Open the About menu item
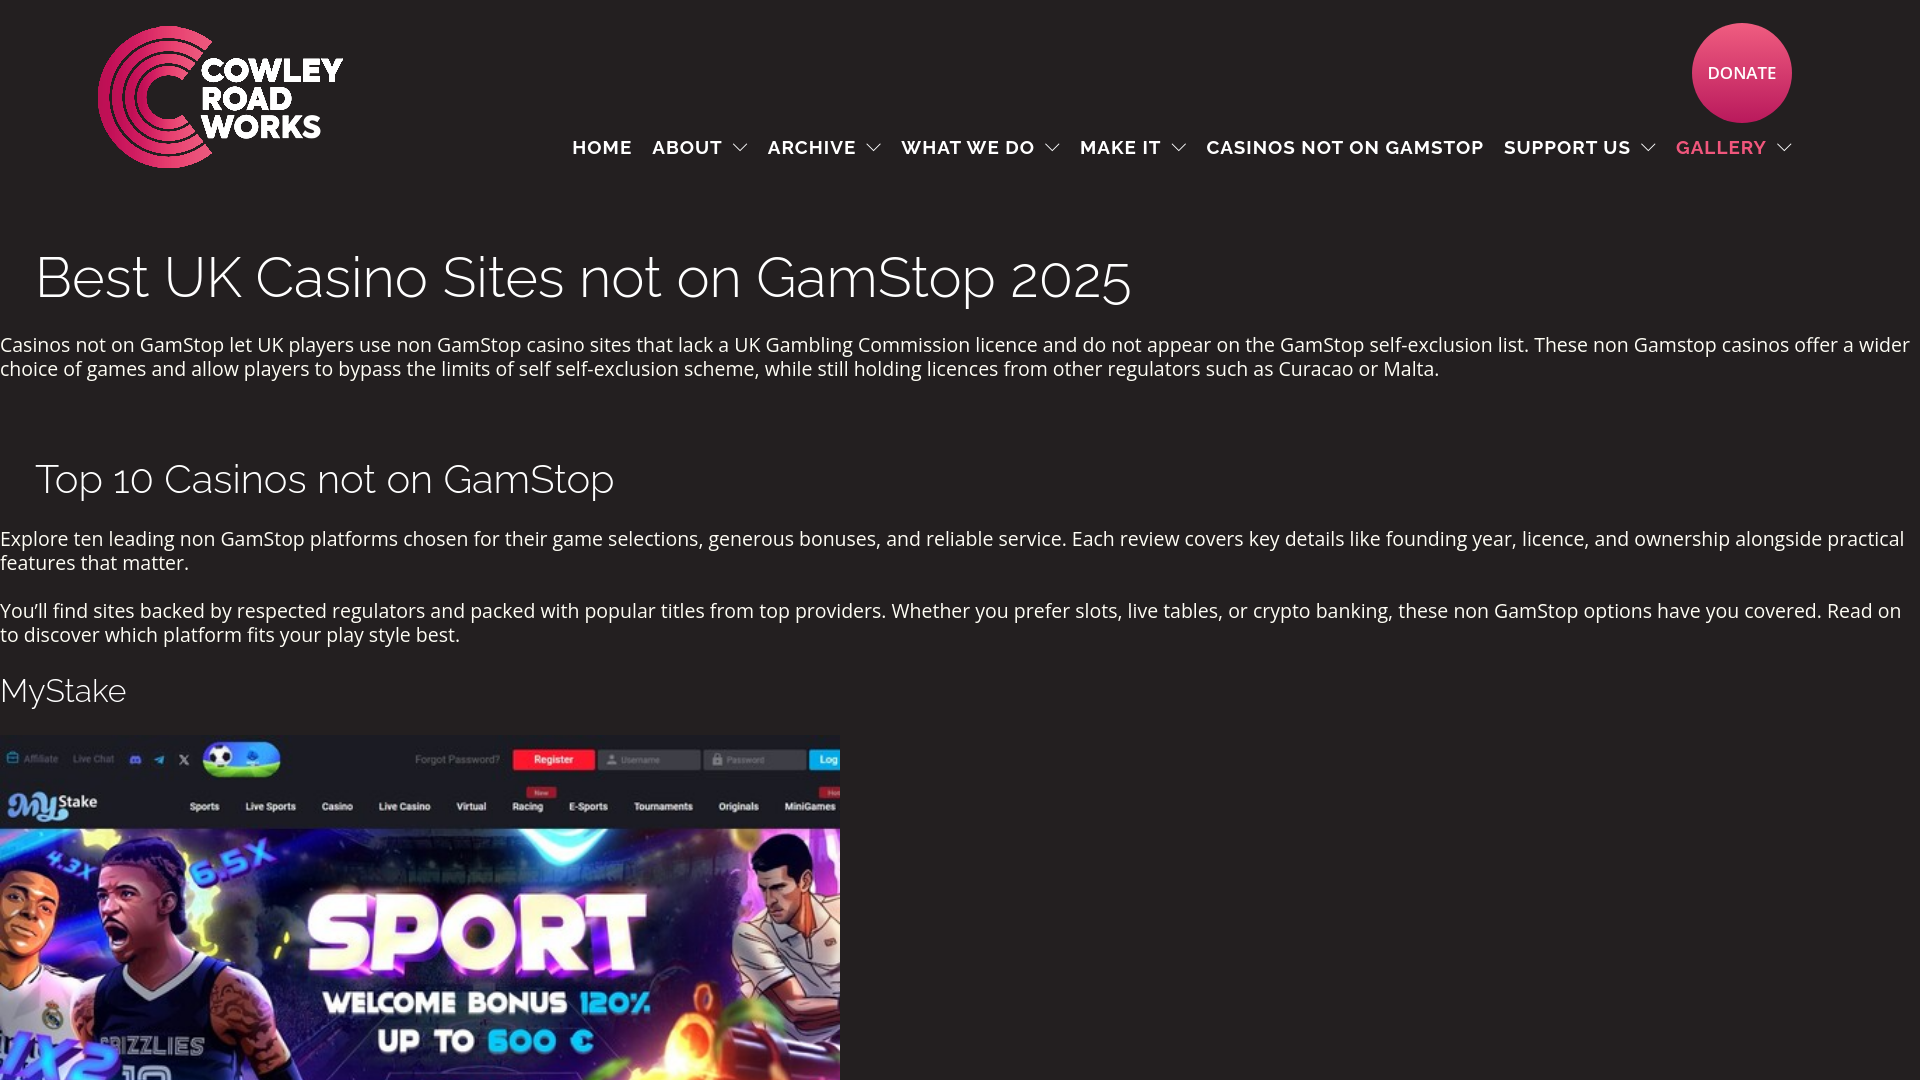 [687, 148]
